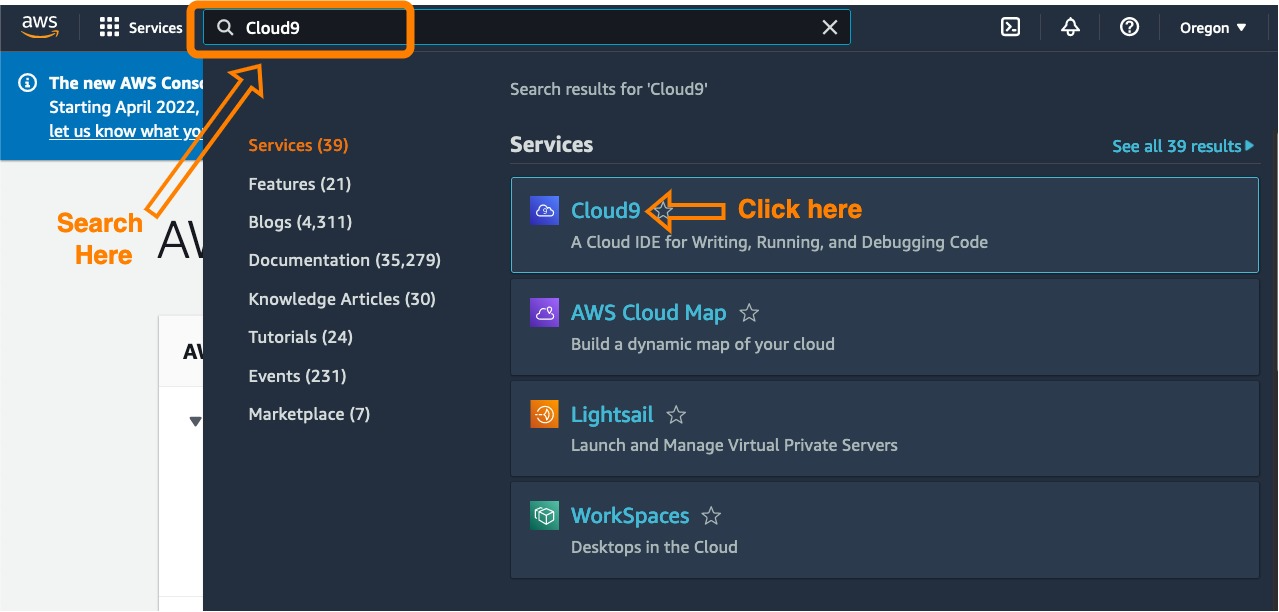Screen dimensions: 1279x612
Task: Open the notifications bell
Action: coord(1070,28)
